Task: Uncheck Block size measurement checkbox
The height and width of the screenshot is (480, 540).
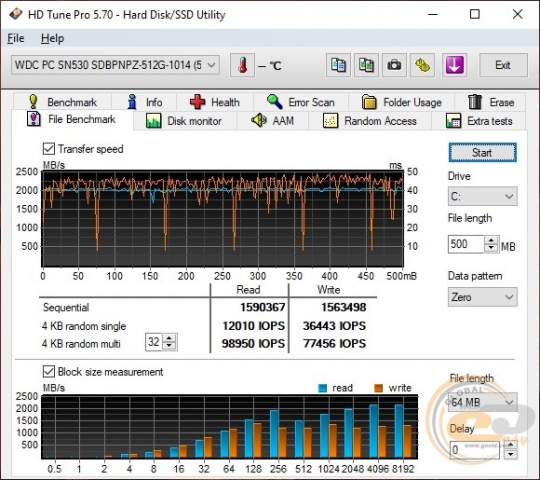Action: pyautogui.click(x=49, y=372)
